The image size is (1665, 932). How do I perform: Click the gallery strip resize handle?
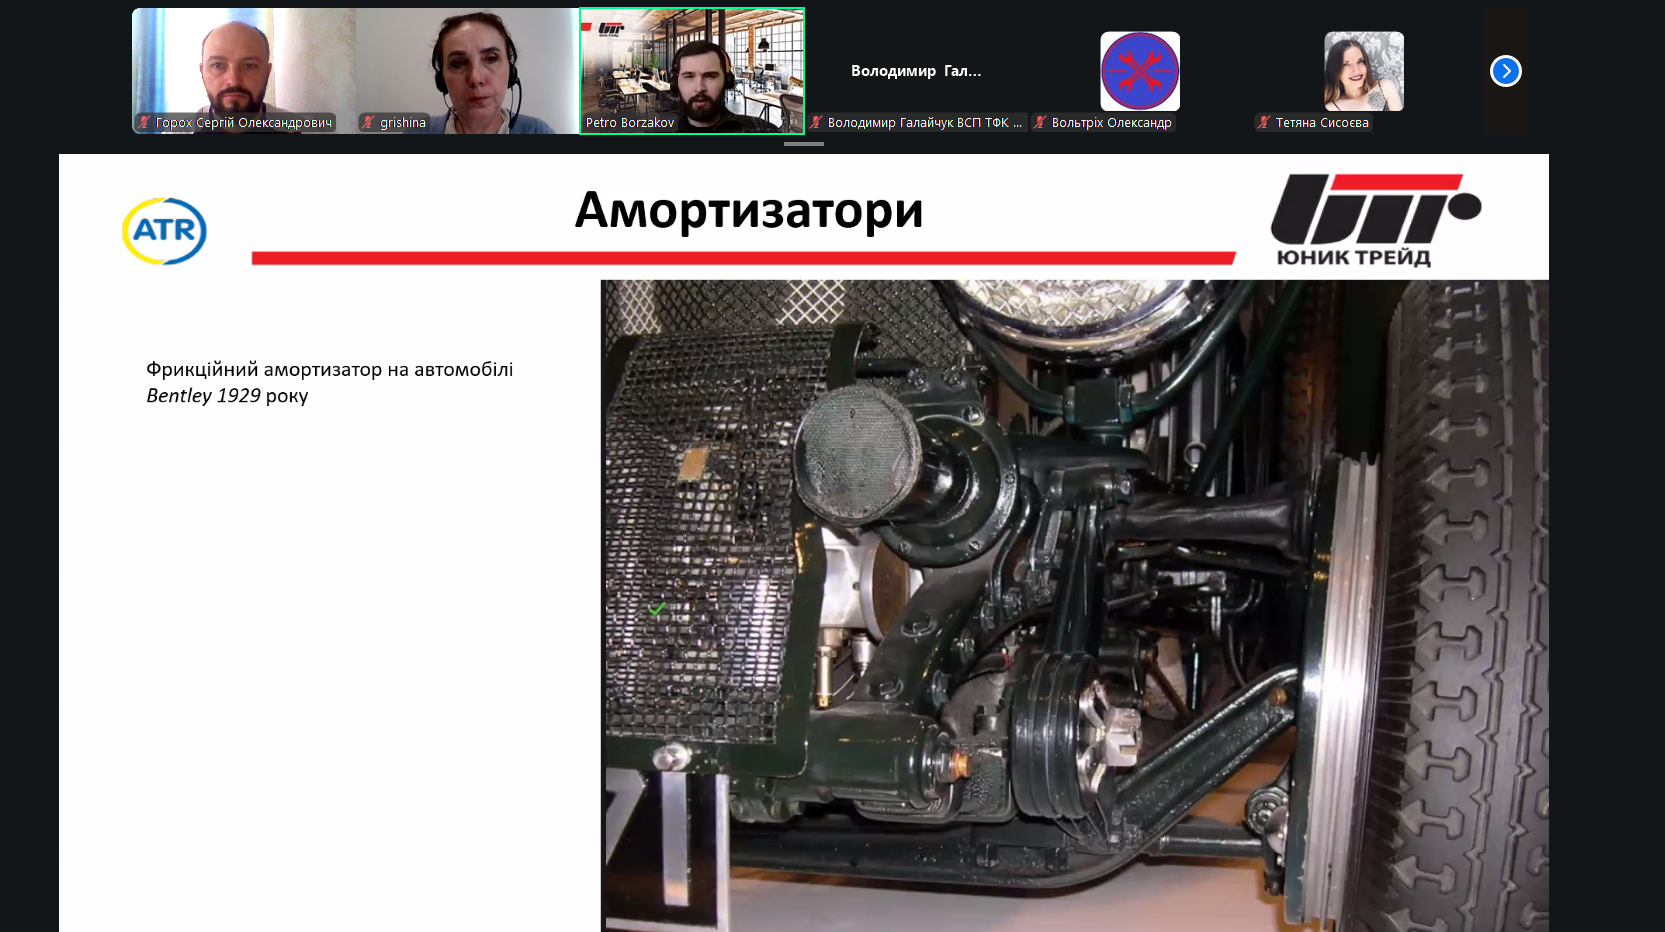[x=804, y=144]
